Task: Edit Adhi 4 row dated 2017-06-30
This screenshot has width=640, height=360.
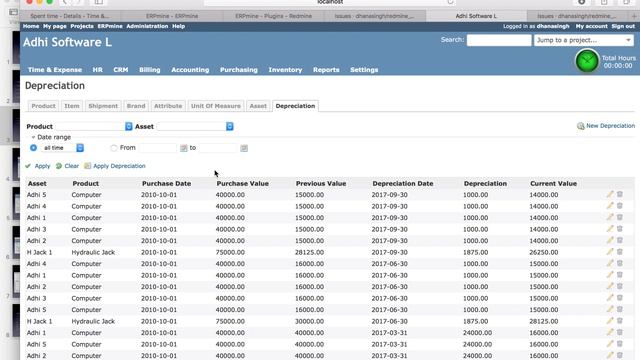Action: (x=610, y=263)
